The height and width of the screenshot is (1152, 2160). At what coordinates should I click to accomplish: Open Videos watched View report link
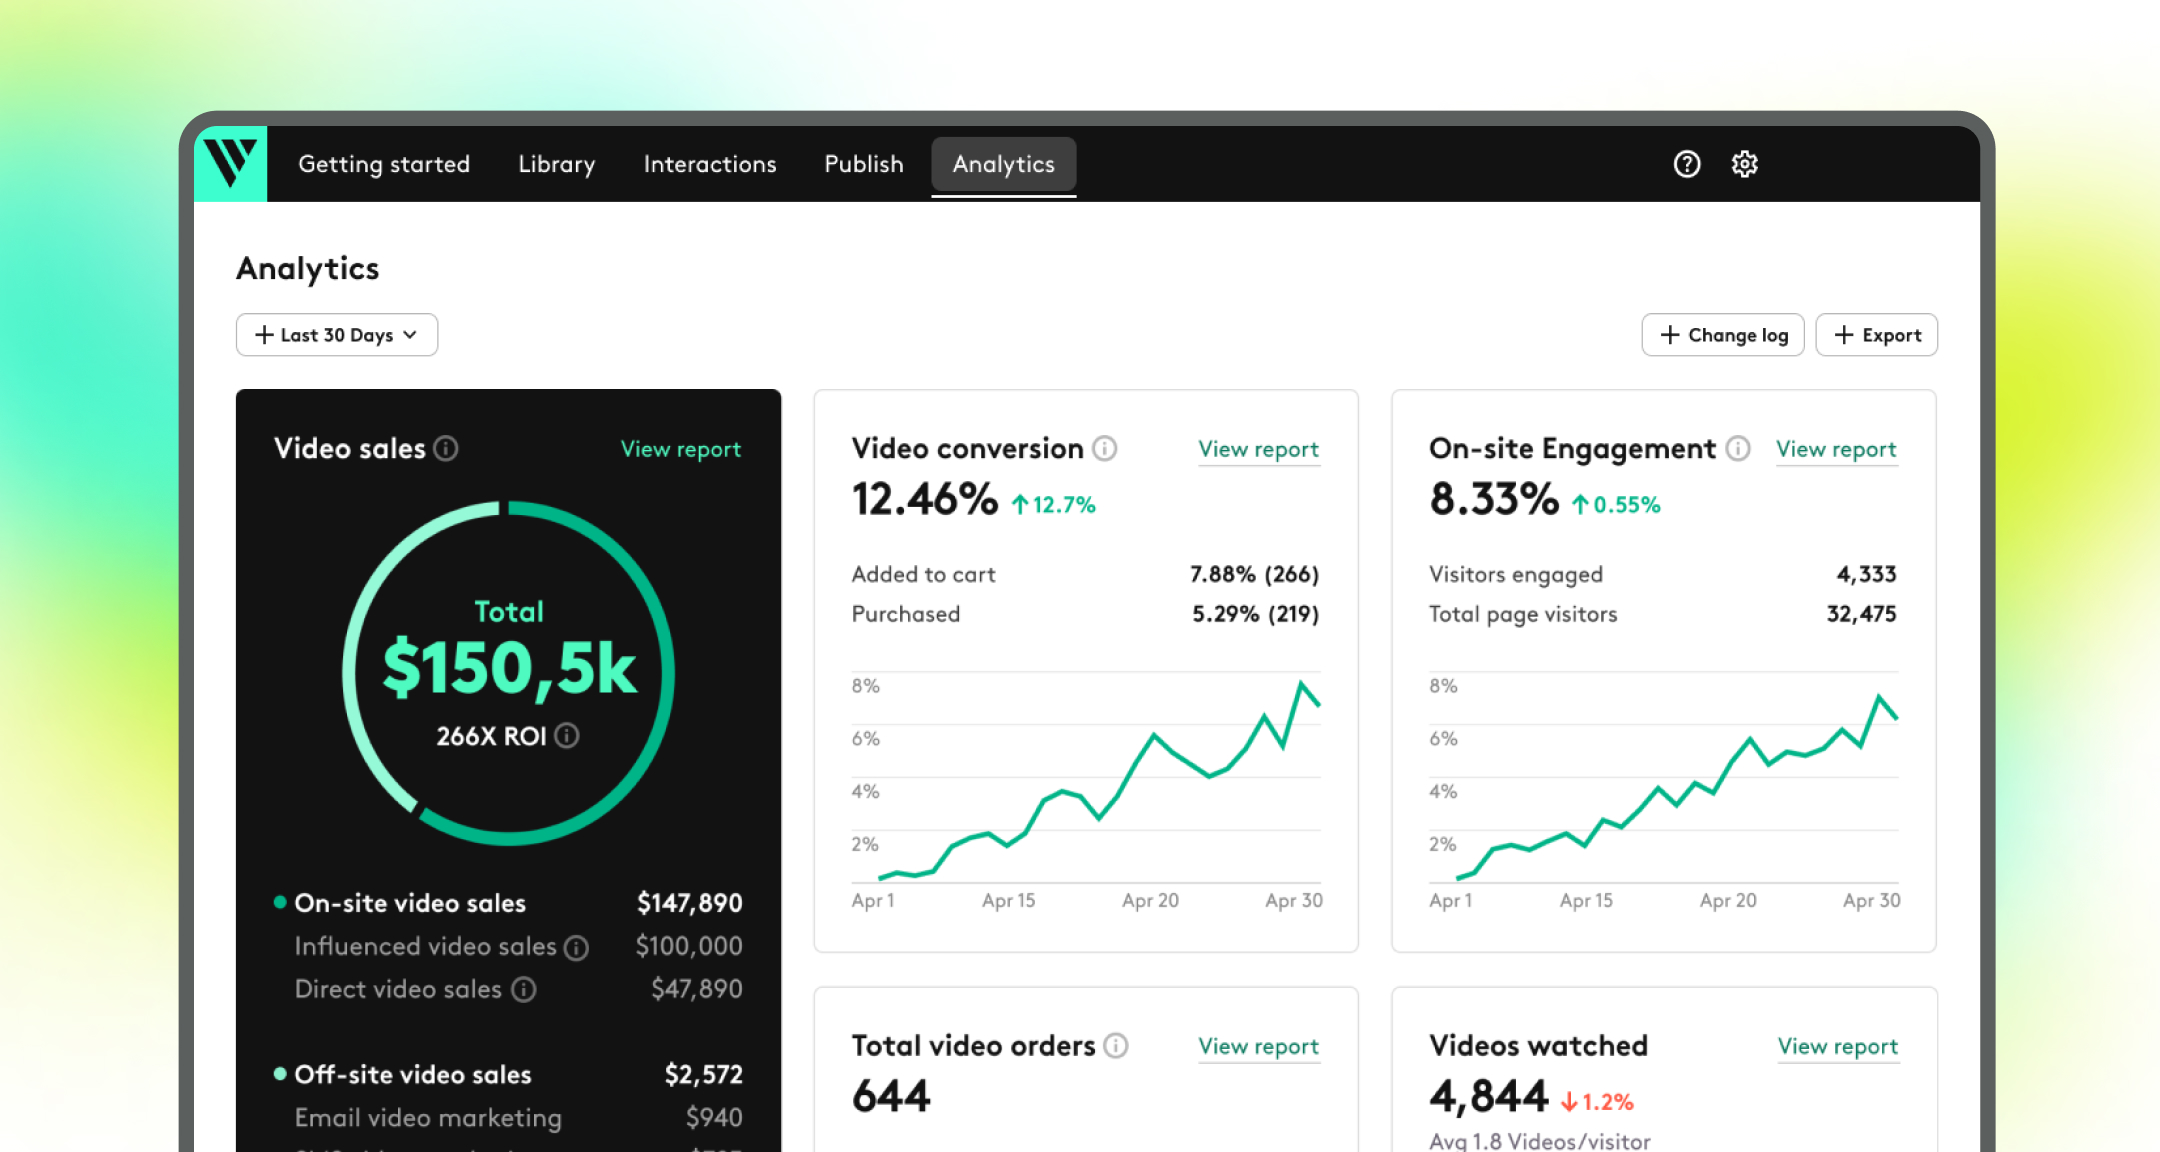[1838, 1047]
